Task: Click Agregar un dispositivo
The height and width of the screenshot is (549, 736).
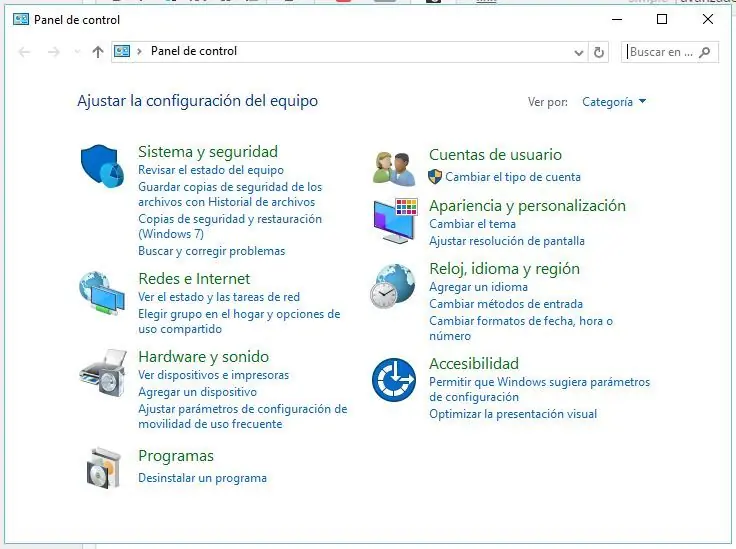Action: tap(197, 392)
